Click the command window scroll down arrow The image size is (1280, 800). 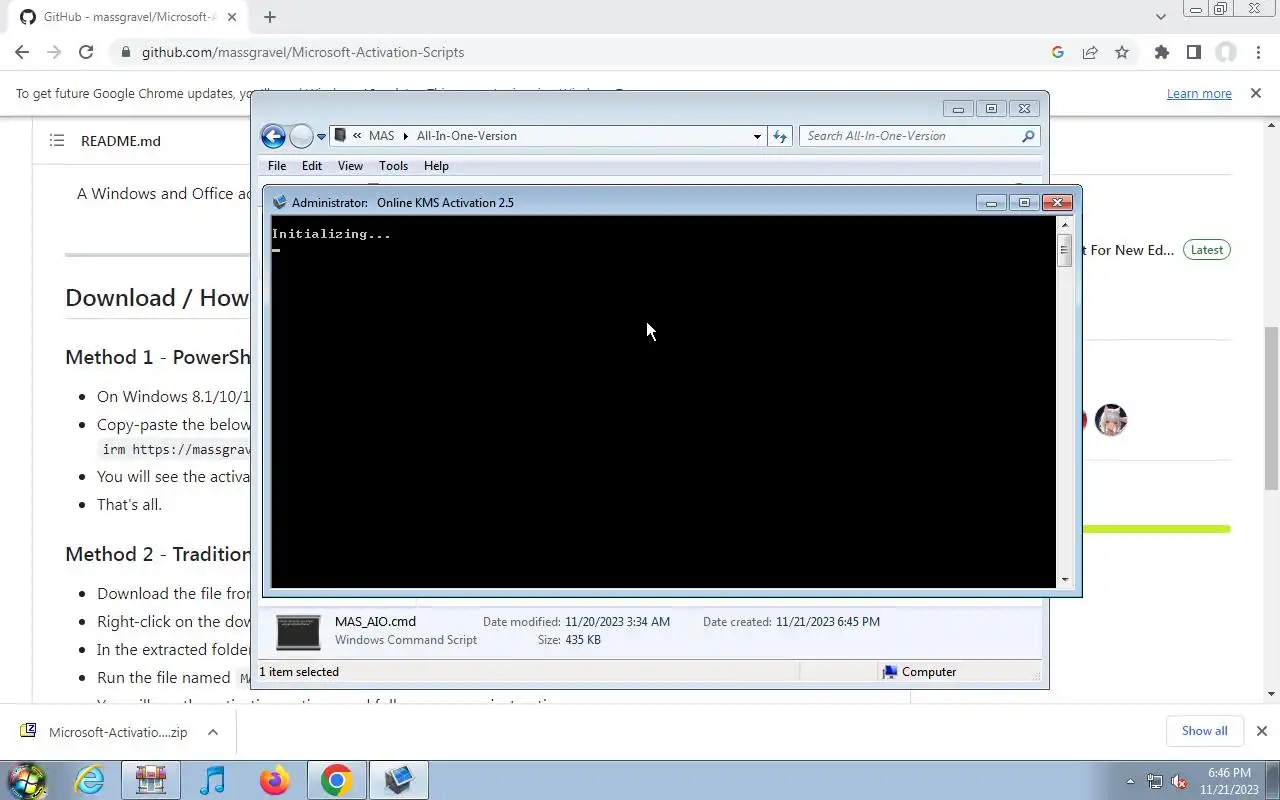point(1065,579)
